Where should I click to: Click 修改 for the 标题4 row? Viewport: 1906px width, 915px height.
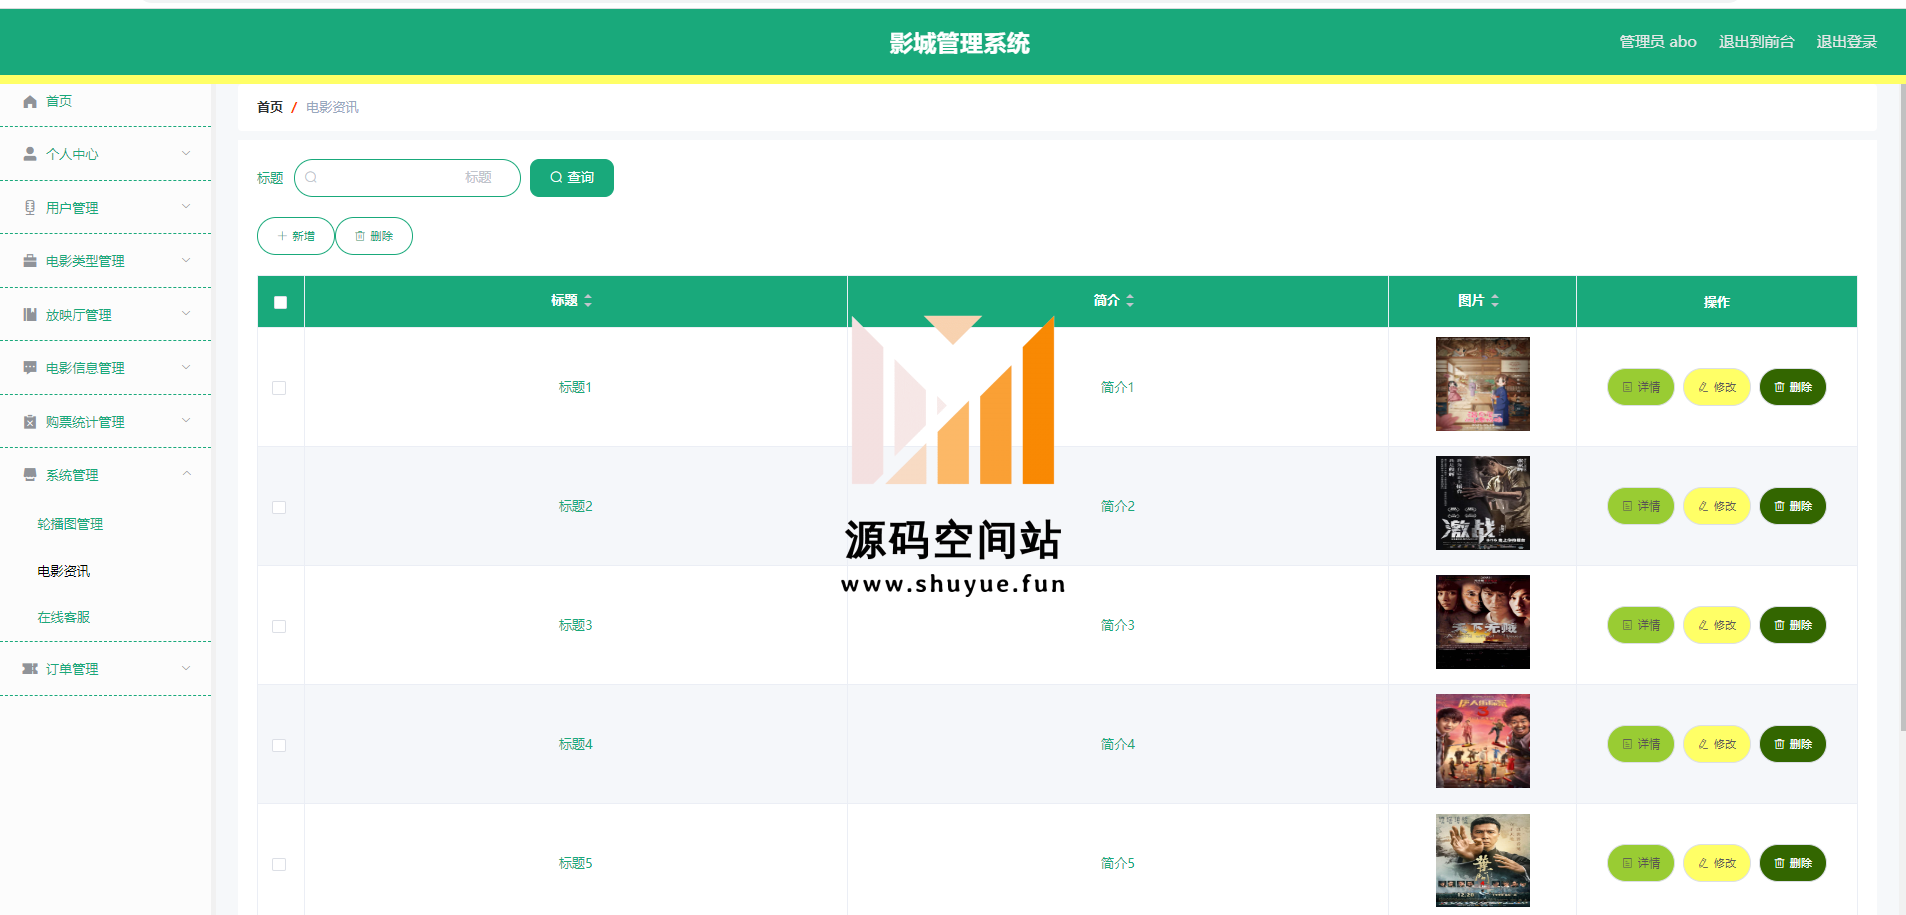1717,744
